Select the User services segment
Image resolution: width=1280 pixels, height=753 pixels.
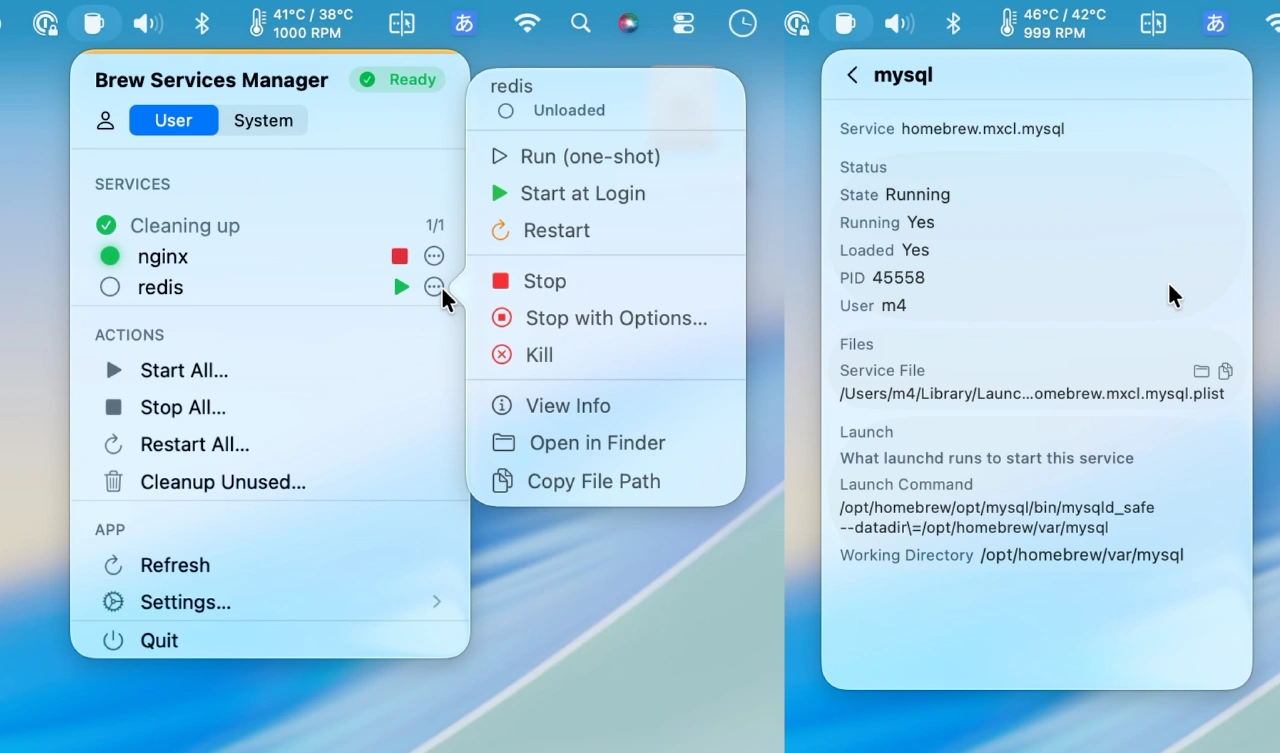coord(173,121)
